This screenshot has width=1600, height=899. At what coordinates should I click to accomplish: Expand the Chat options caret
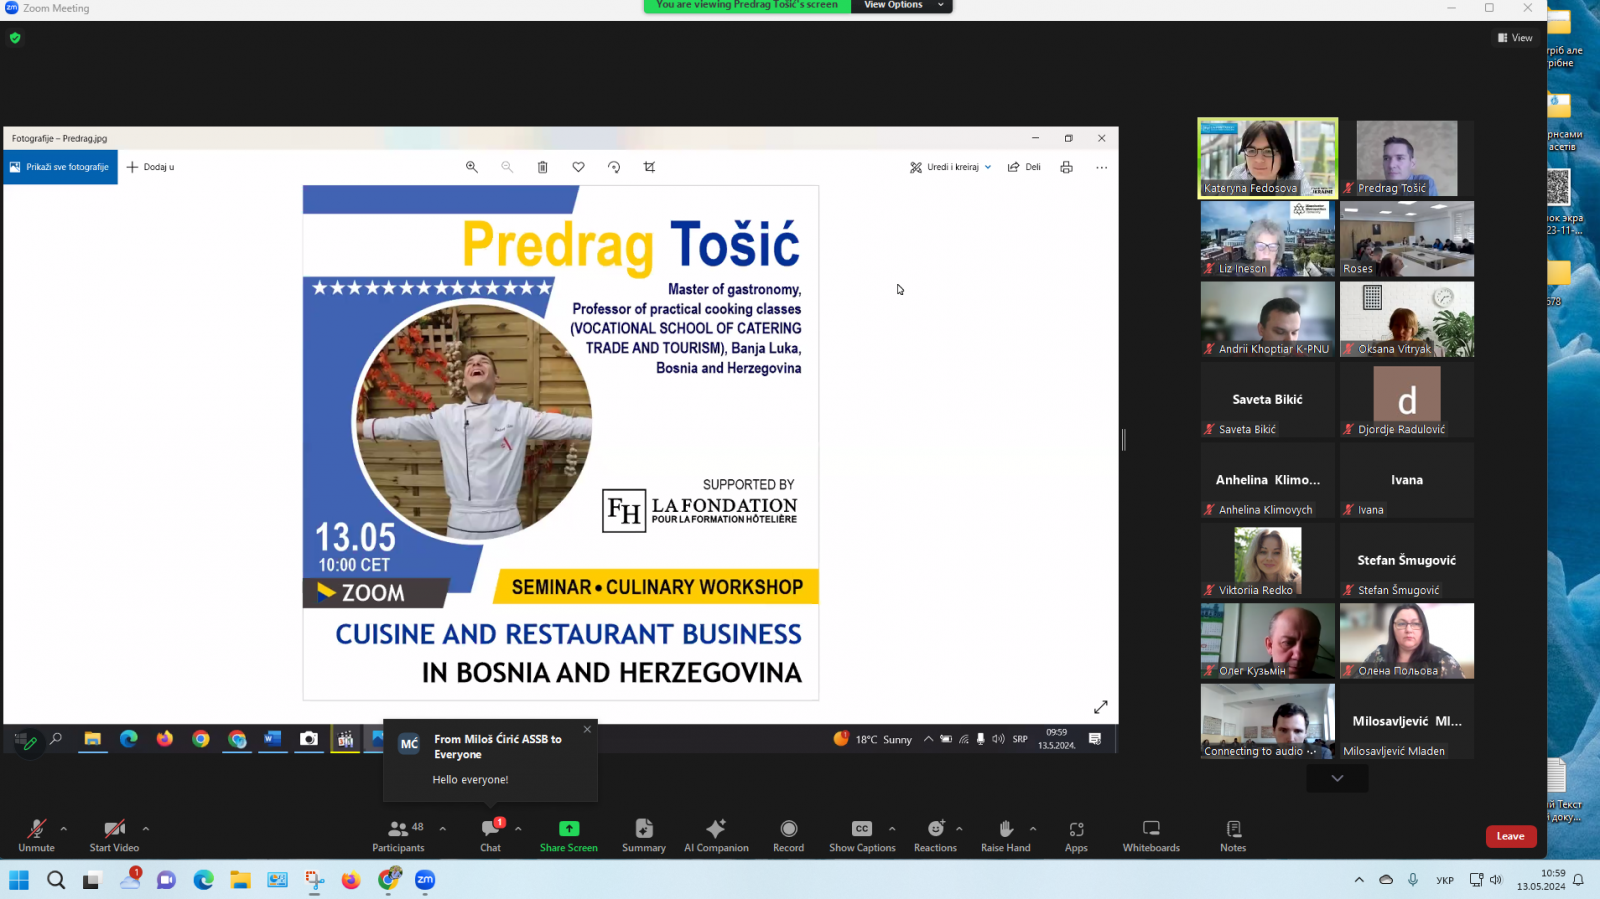point(518,828)
